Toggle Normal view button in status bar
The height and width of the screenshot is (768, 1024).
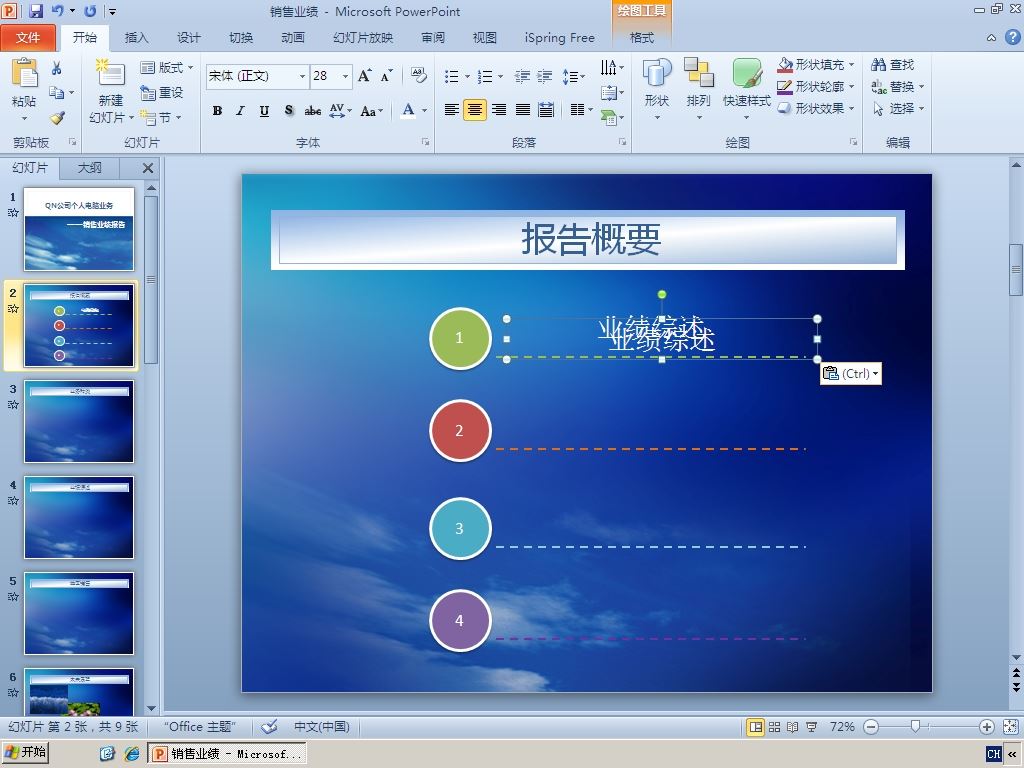click(x=756, y=727)
